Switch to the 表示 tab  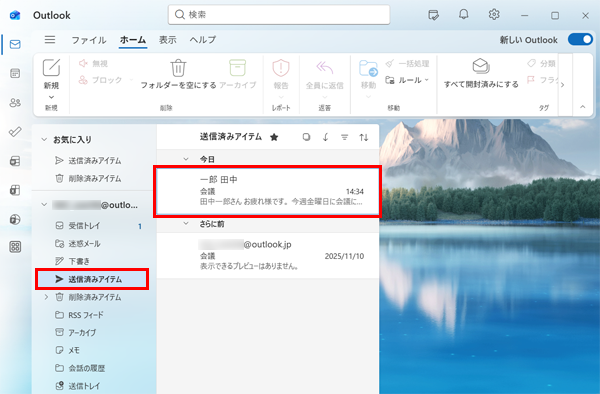168,40
